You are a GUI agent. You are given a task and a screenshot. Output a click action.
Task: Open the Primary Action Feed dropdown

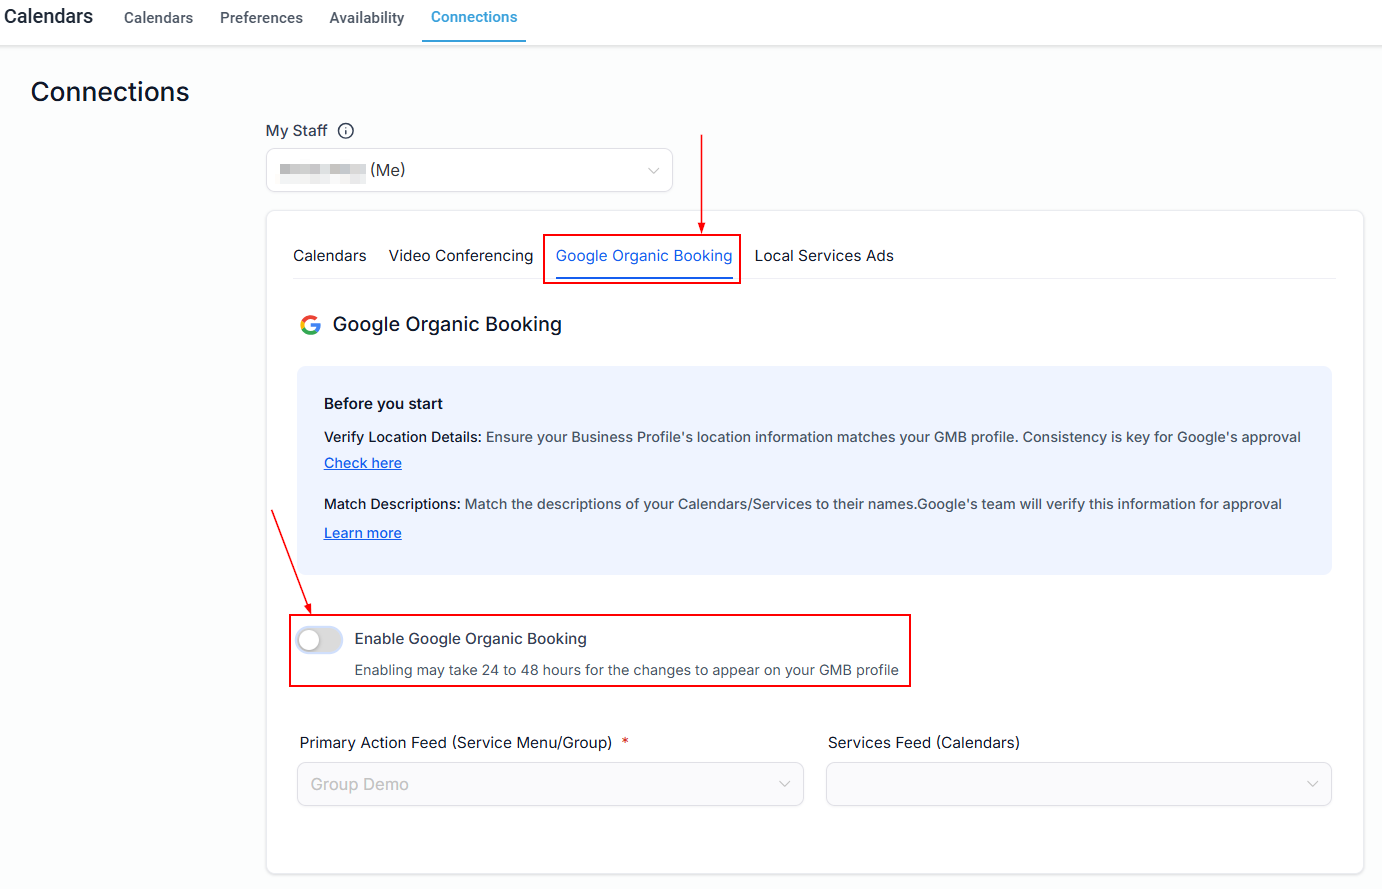(x=549, y=784)
